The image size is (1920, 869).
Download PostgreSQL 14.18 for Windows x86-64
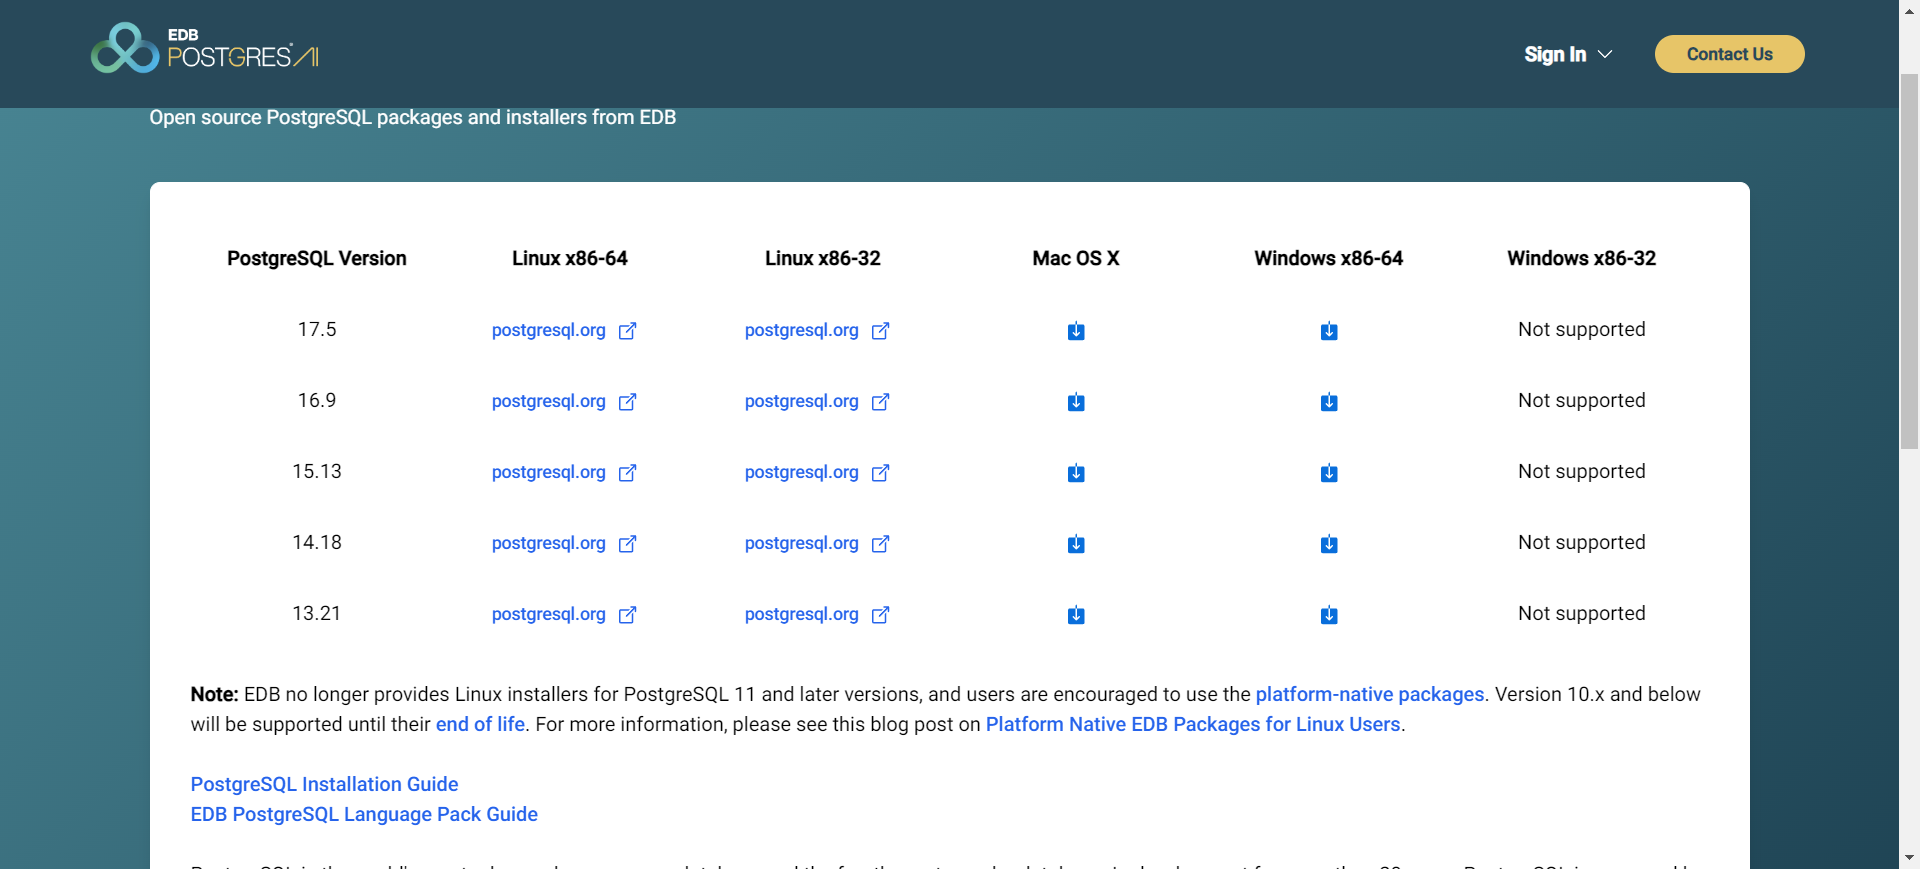tap(1329, 544)
